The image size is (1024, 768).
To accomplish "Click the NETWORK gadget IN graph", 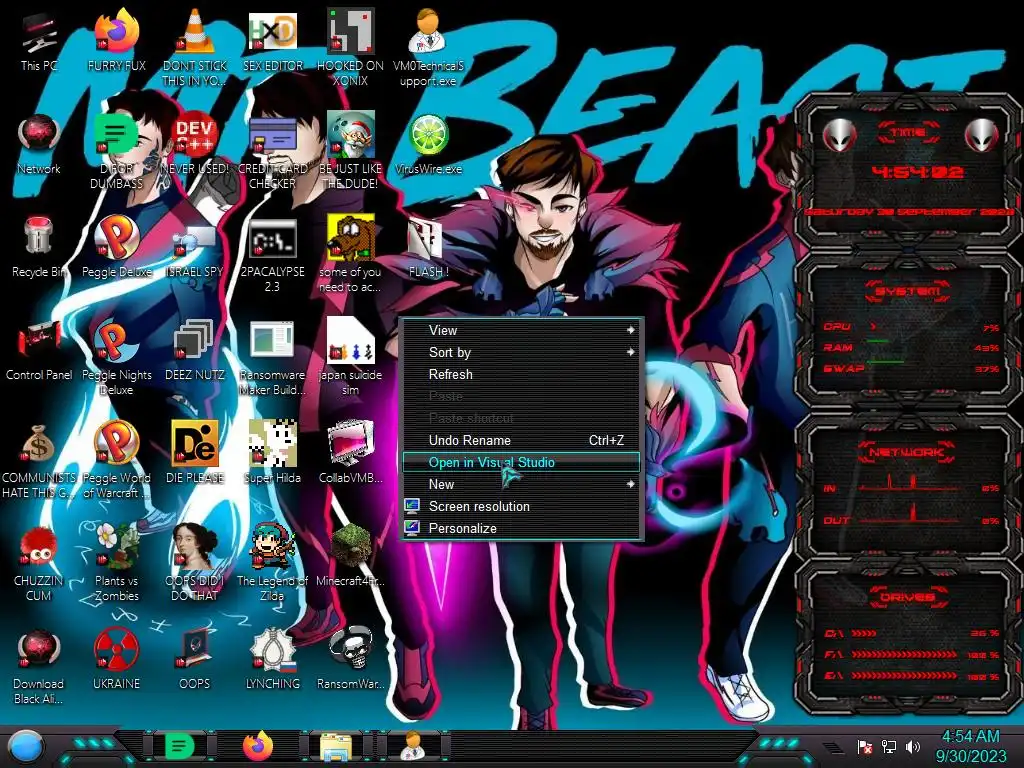I will (911, 484).
